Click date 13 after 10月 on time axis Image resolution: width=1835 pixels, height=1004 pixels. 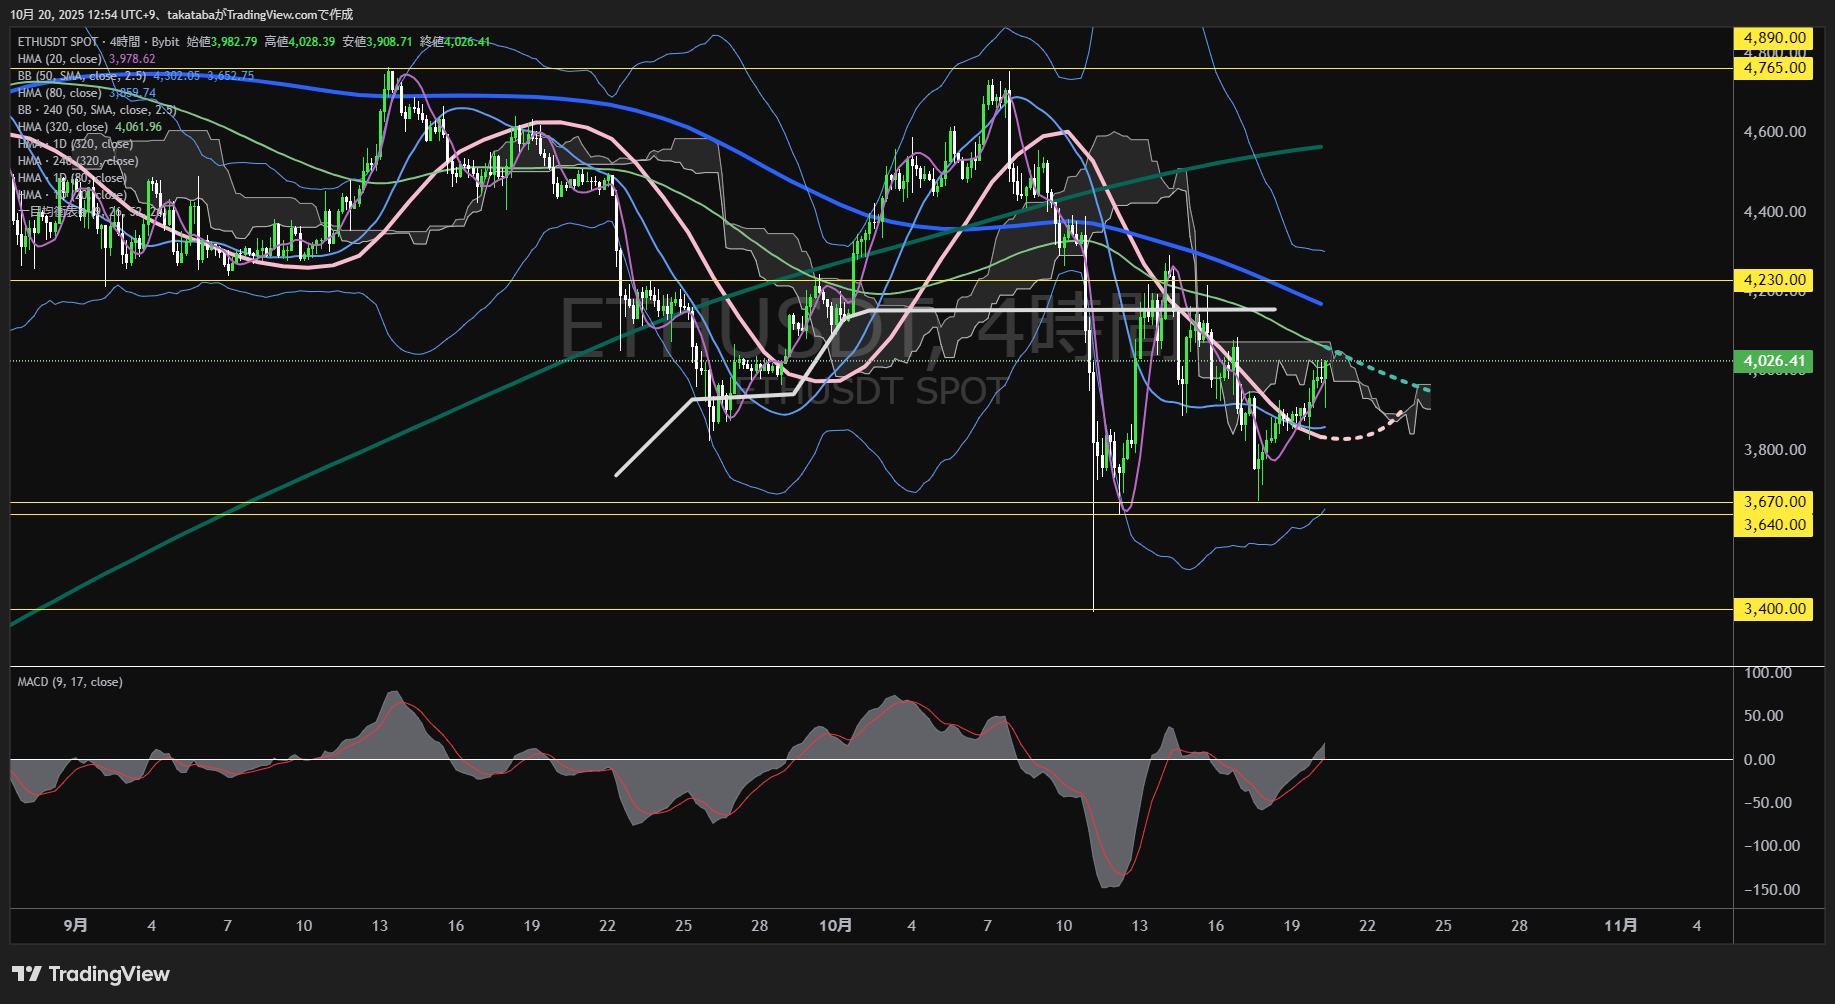tap(1139, 926)
